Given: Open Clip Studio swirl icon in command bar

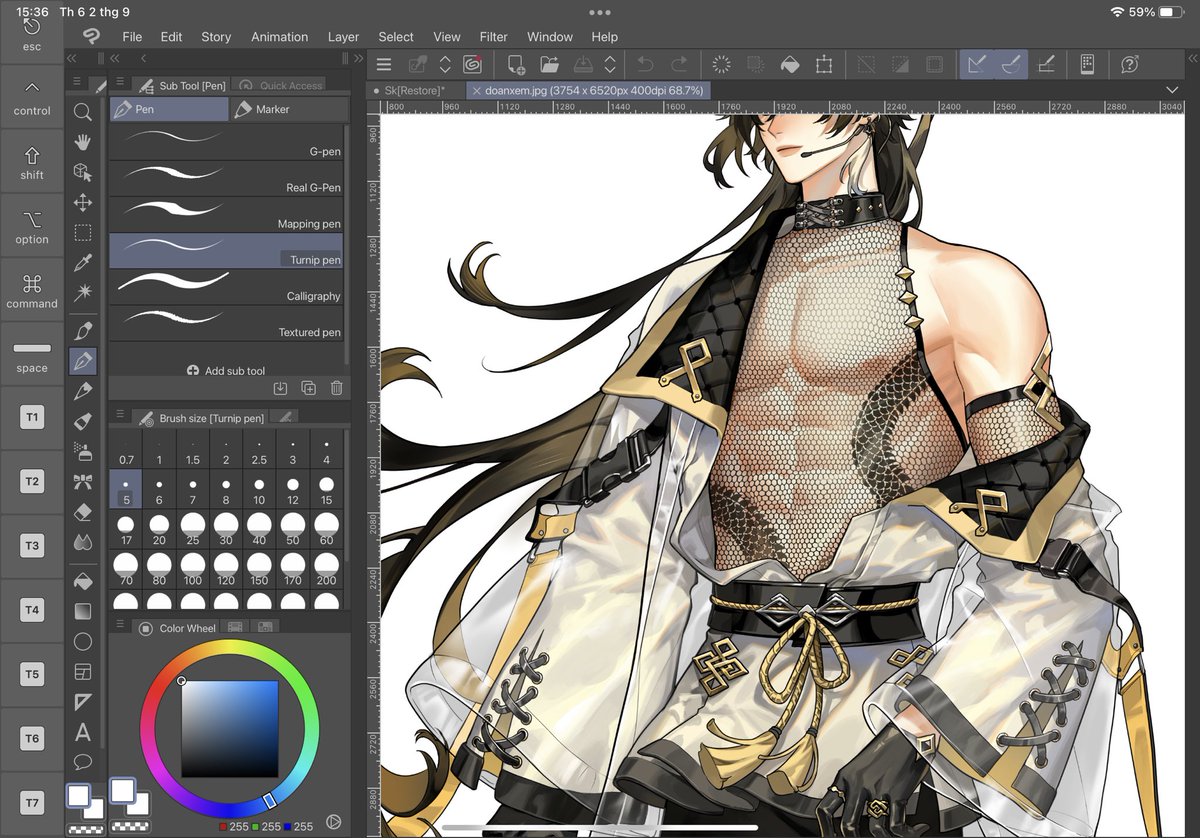Looking at the screenshot, I should point(473,64).
